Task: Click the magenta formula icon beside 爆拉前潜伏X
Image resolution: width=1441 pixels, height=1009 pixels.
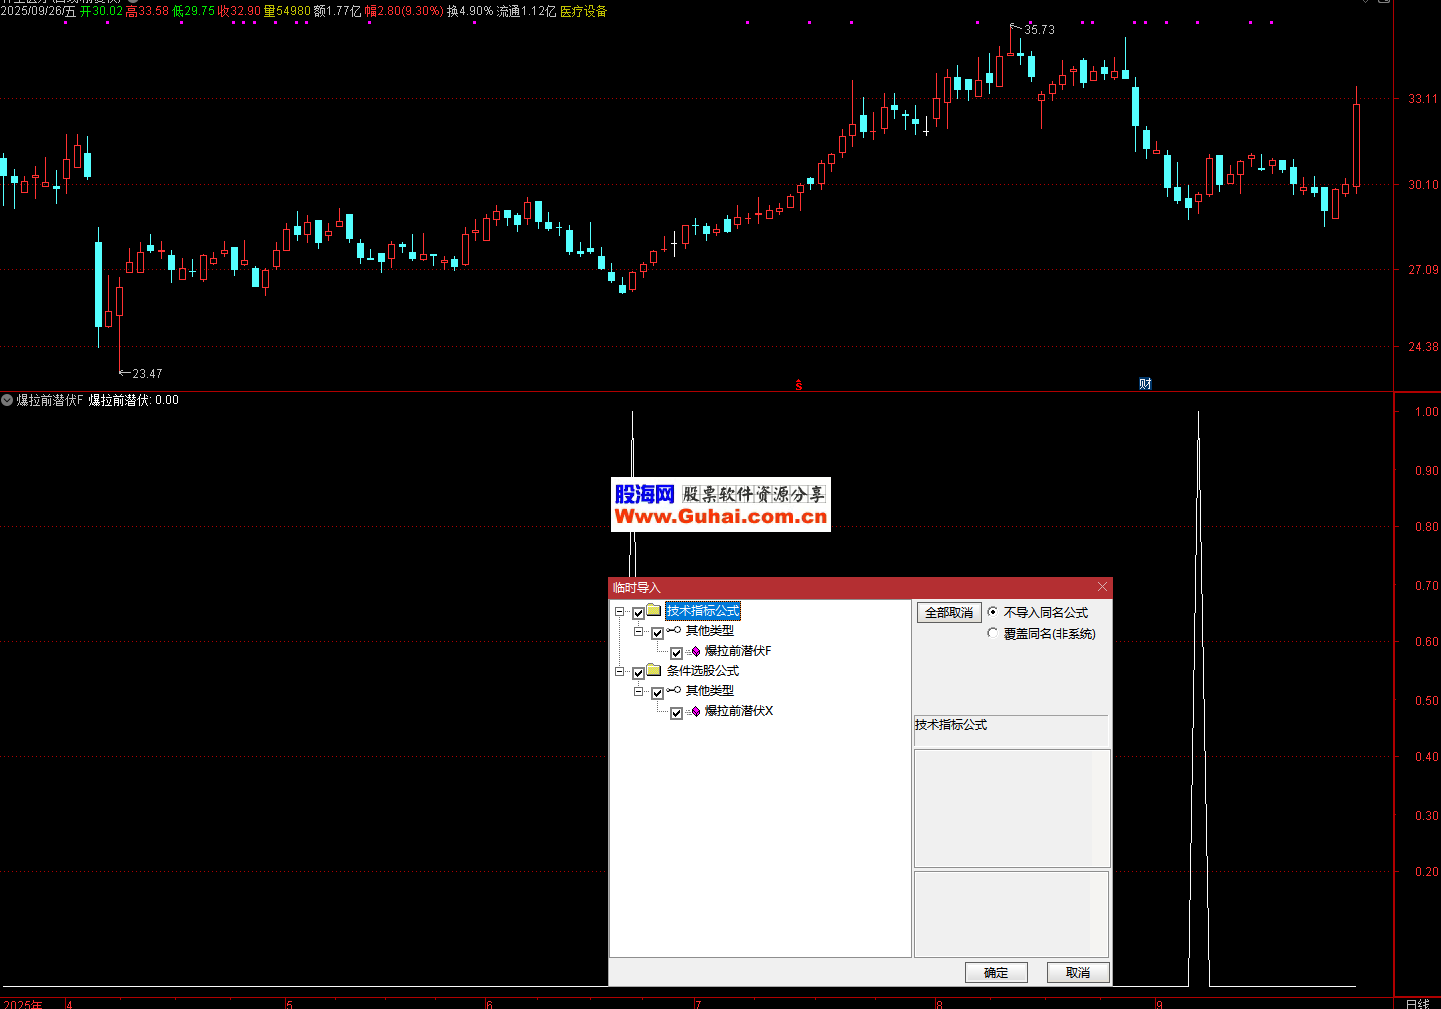Action: click(x=696, y=711)
